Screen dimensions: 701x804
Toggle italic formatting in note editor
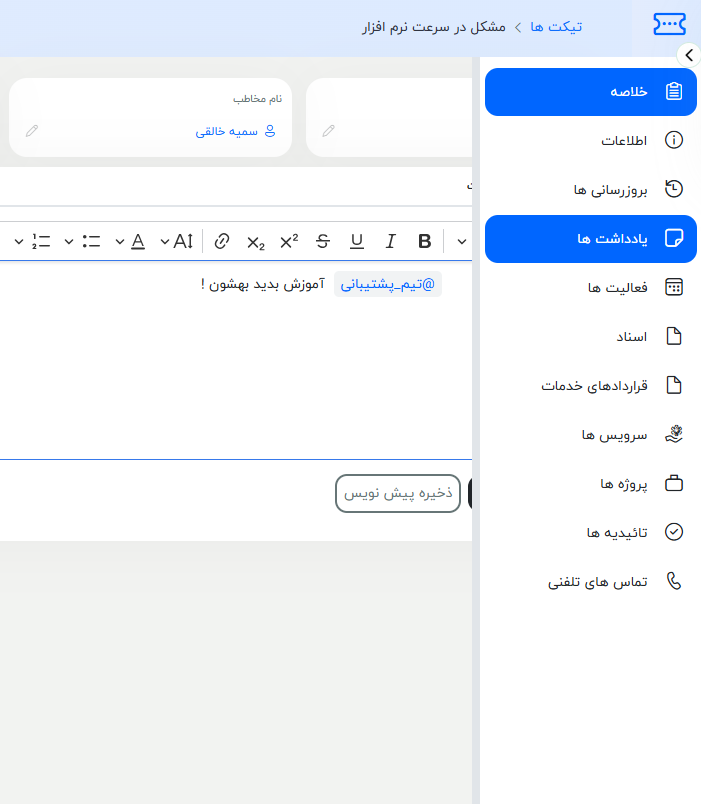[x=391, y=241]
